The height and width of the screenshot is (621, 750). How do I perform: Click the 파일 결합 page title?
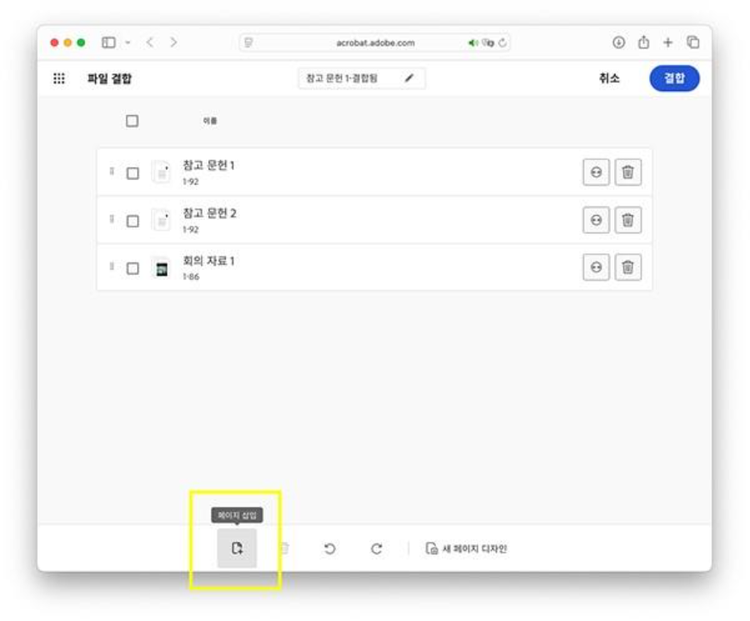click(110, 78)
